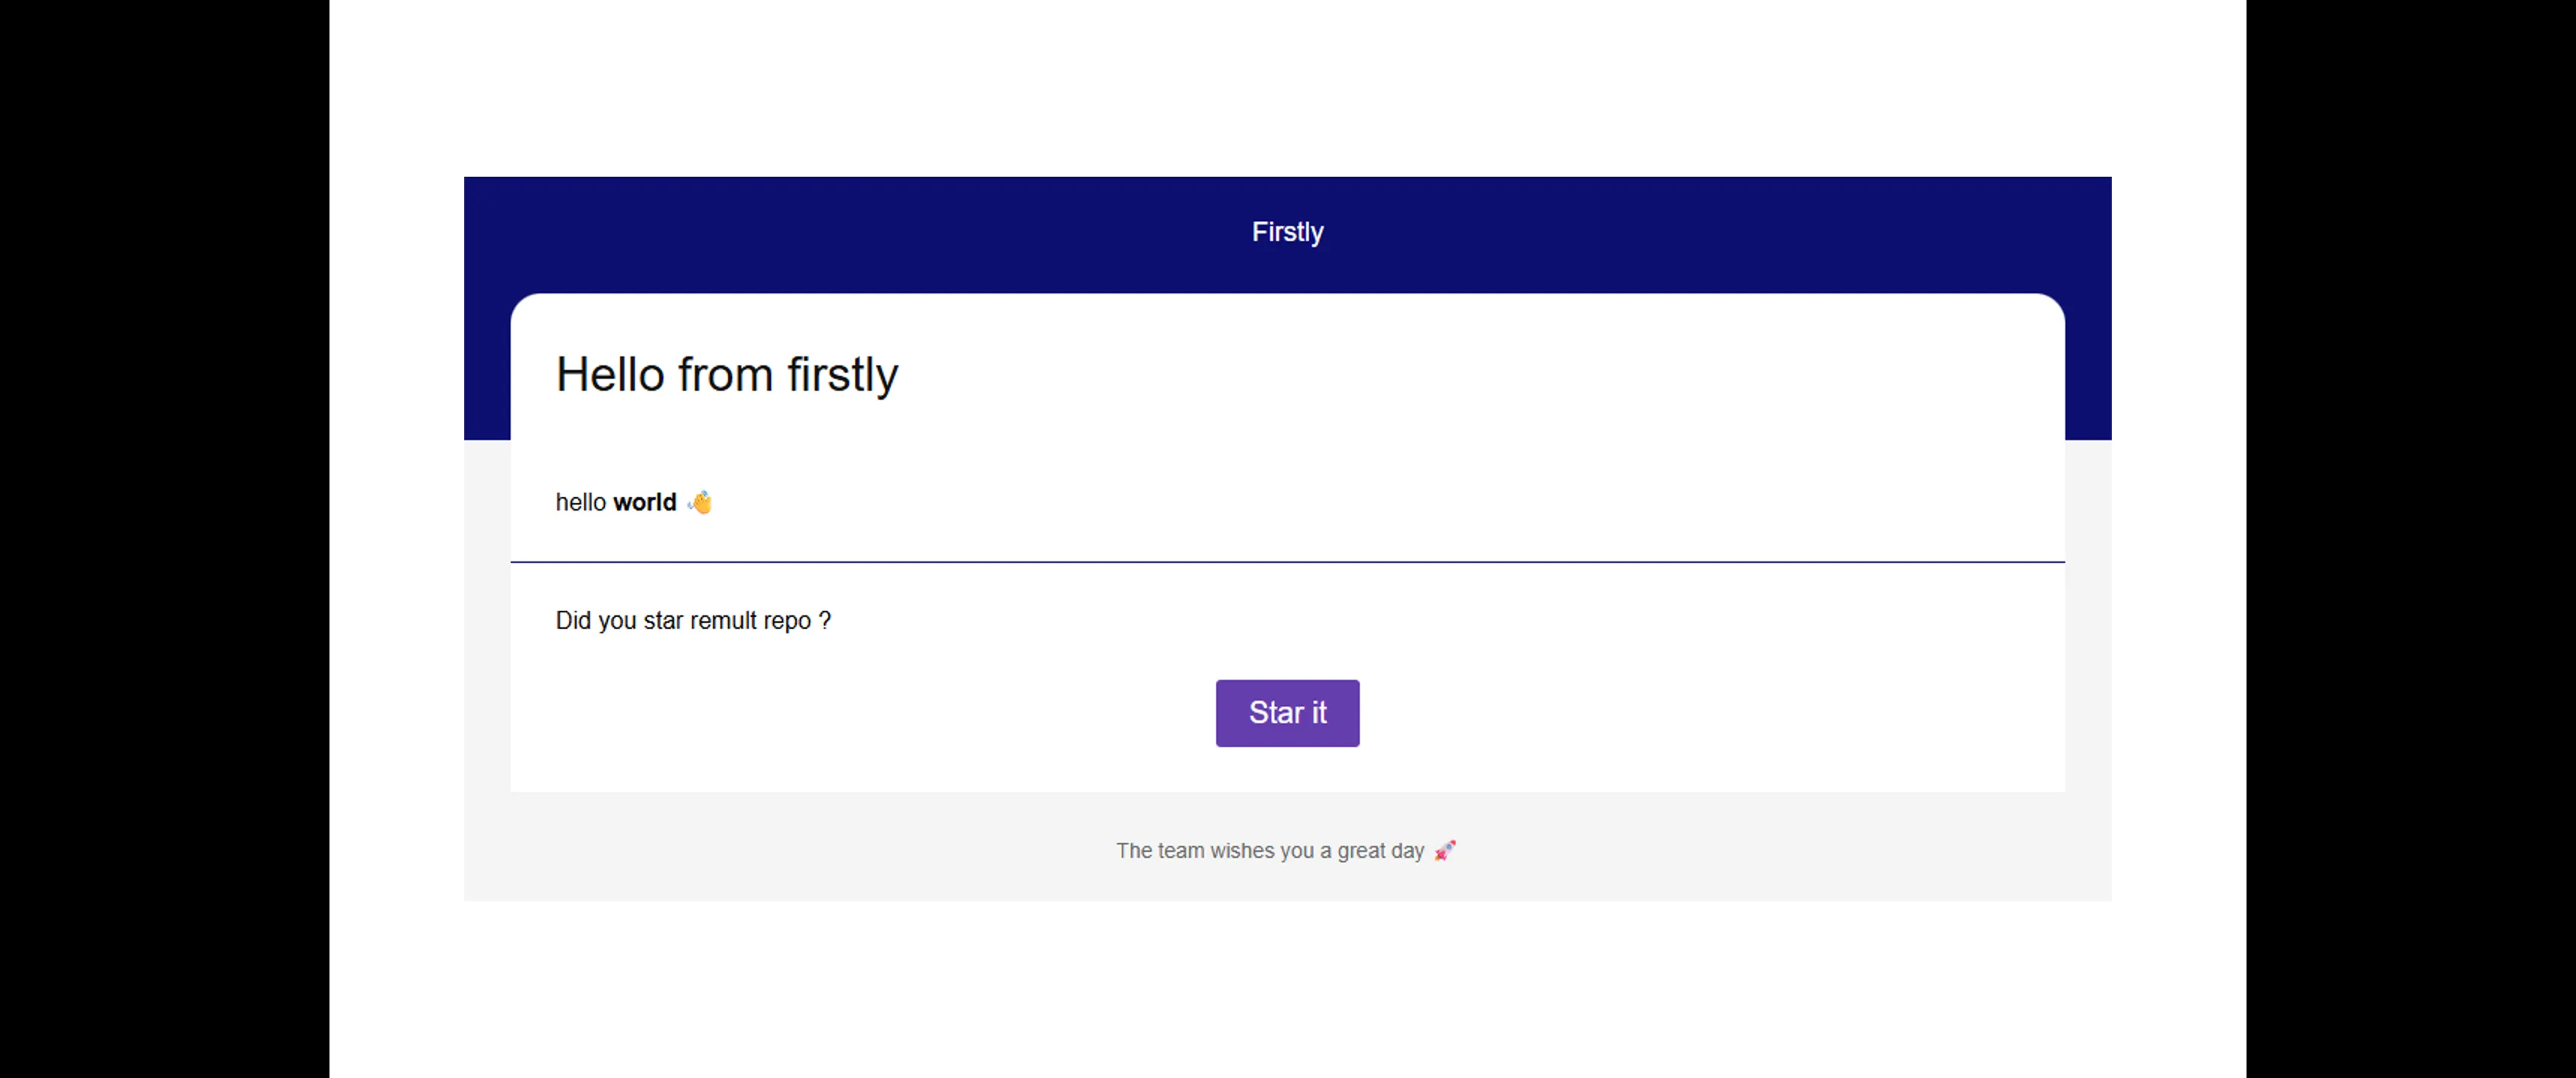Click the word Hello in the heading
The width and height of the screenshot is (2576, 1078).
point(610,375)
